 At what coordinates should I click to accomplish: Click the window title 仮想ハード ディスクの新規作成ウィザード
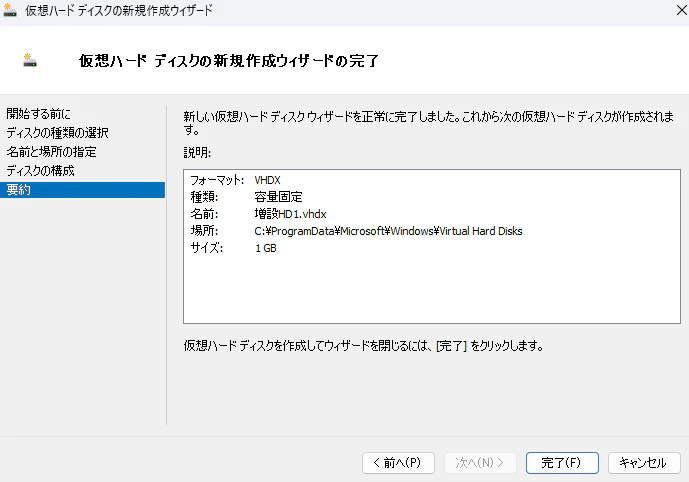click(119, 10)
